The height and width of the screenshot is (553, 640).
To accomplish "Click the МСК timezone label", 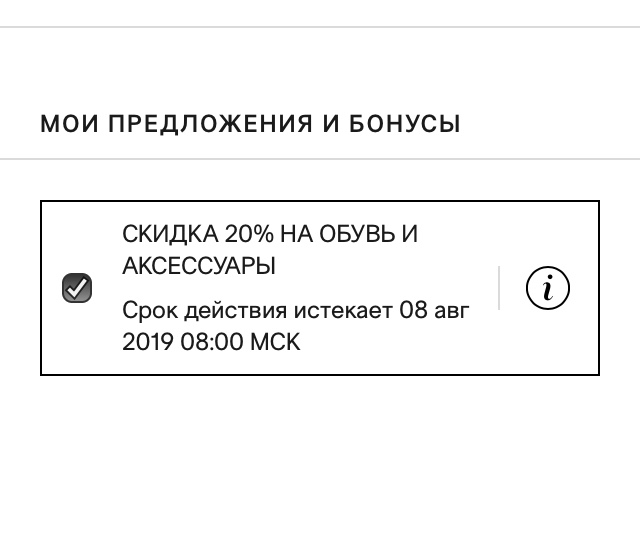I will point(274,342).
